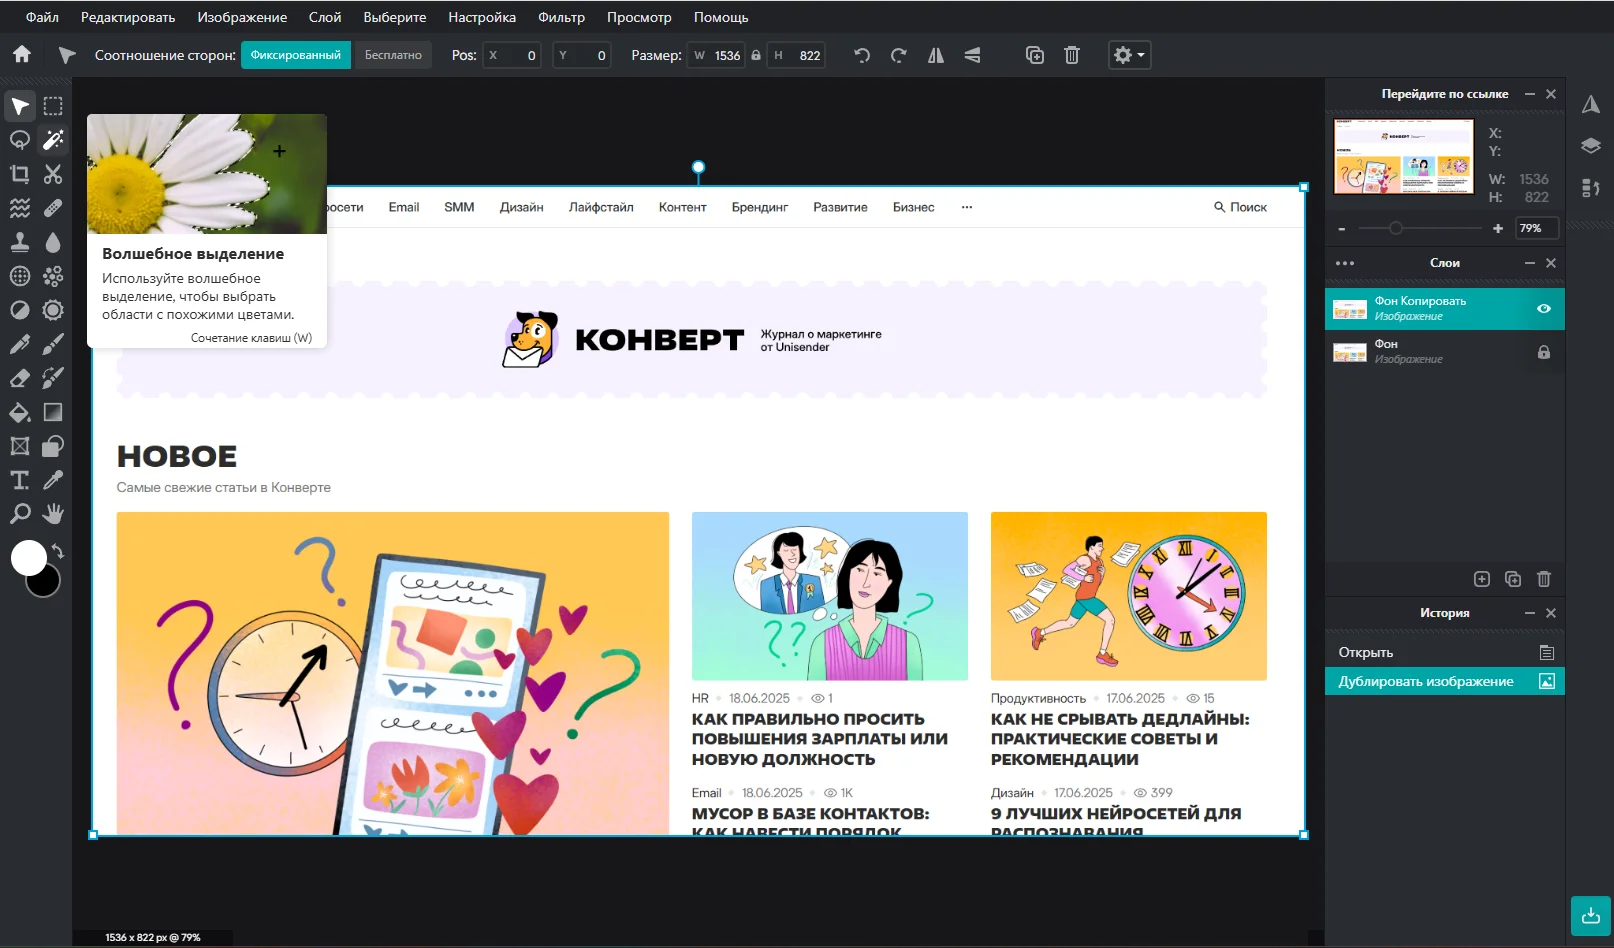Click the white foreground color swatch
Viewport: 1614px width, 948px height.
pos(28,557)
